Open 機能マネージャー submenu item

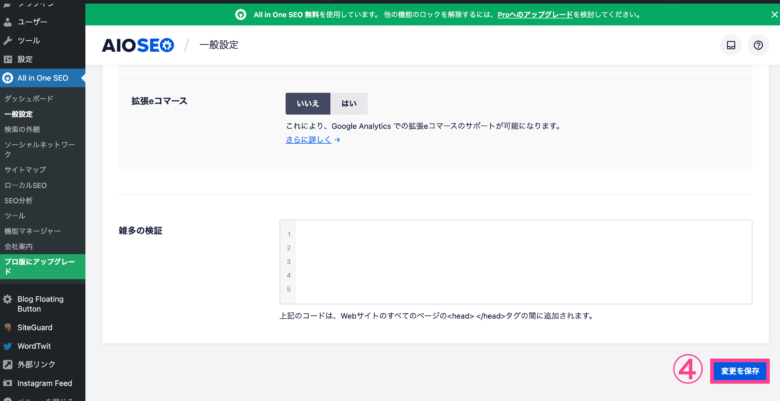coord(32,231)
